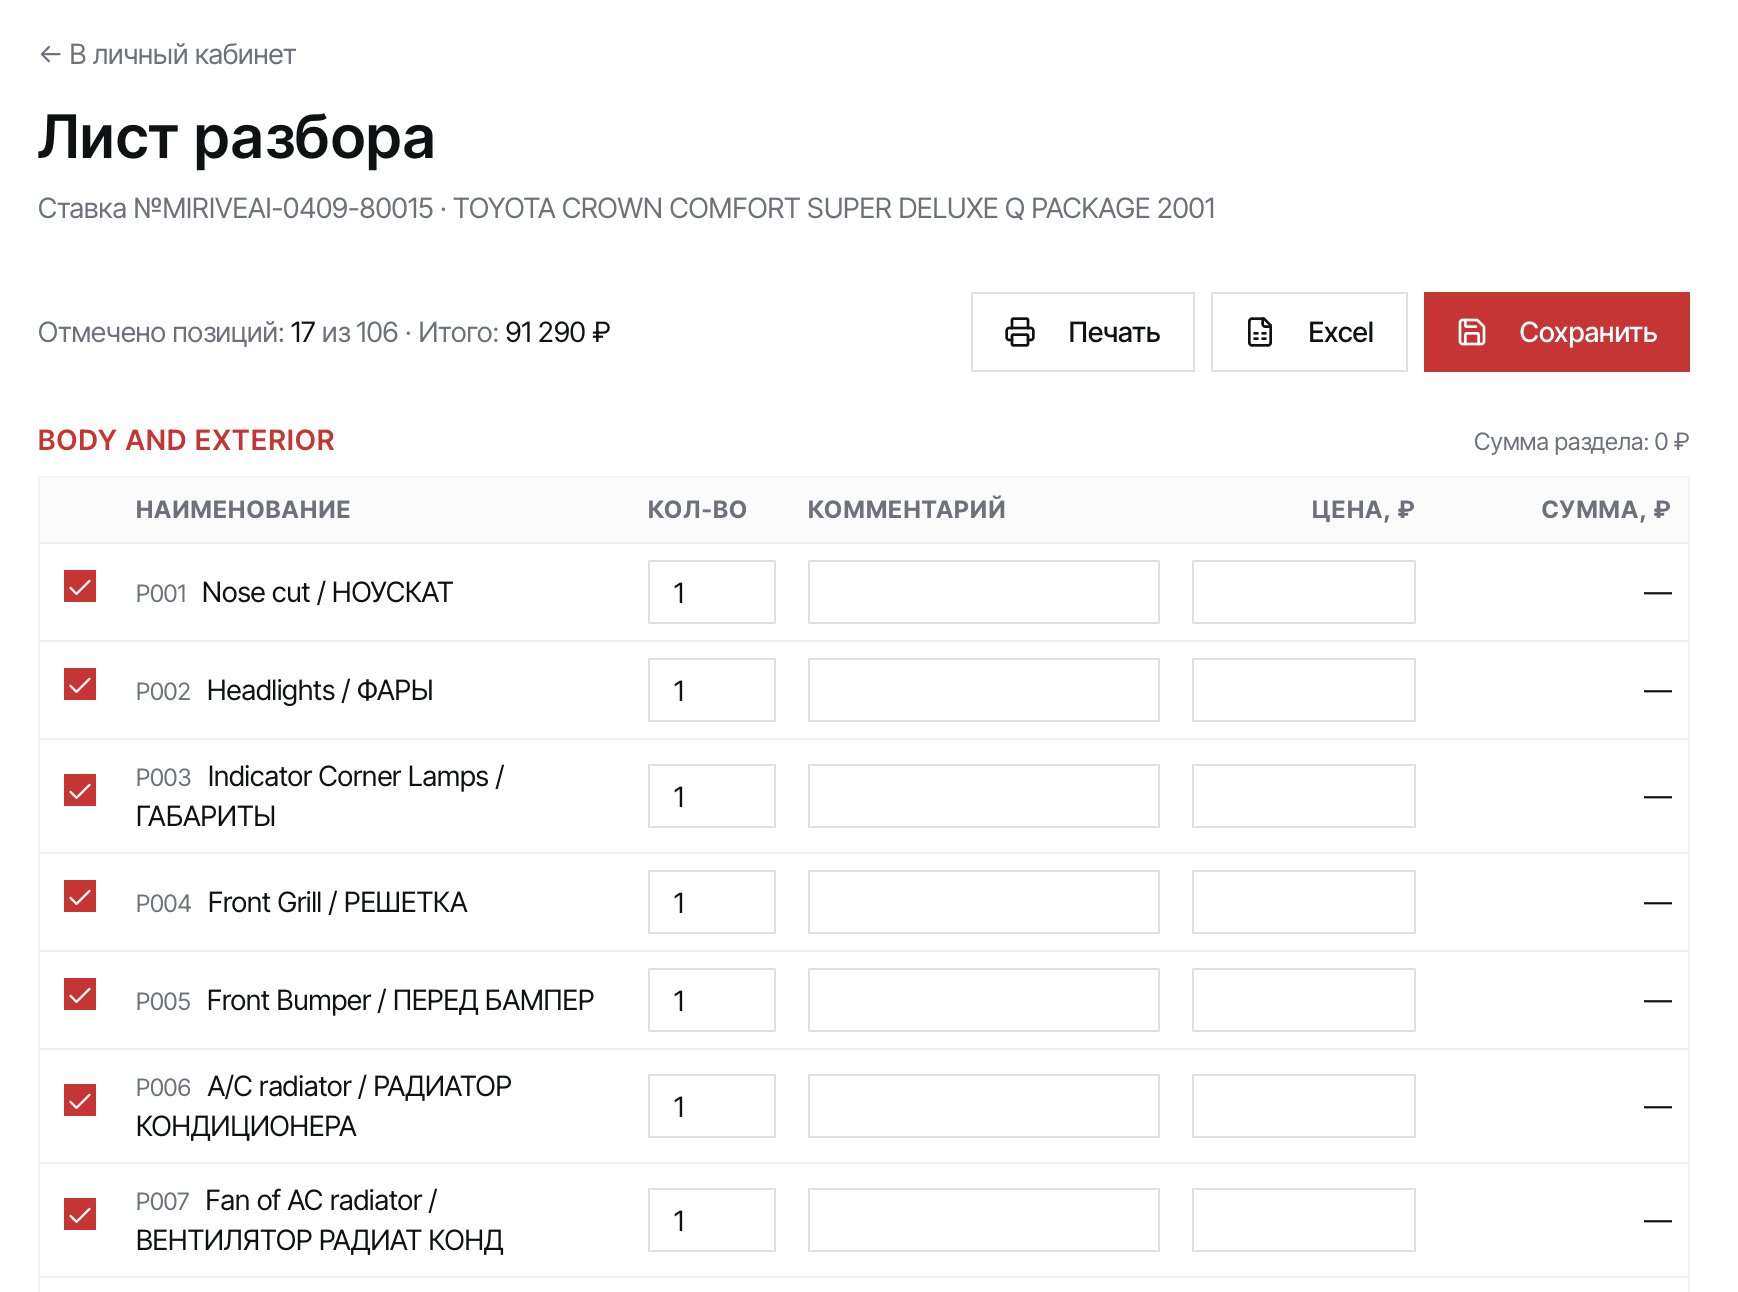
Task: Click price field for Nose cut row
Action: tap(1304, 592)
